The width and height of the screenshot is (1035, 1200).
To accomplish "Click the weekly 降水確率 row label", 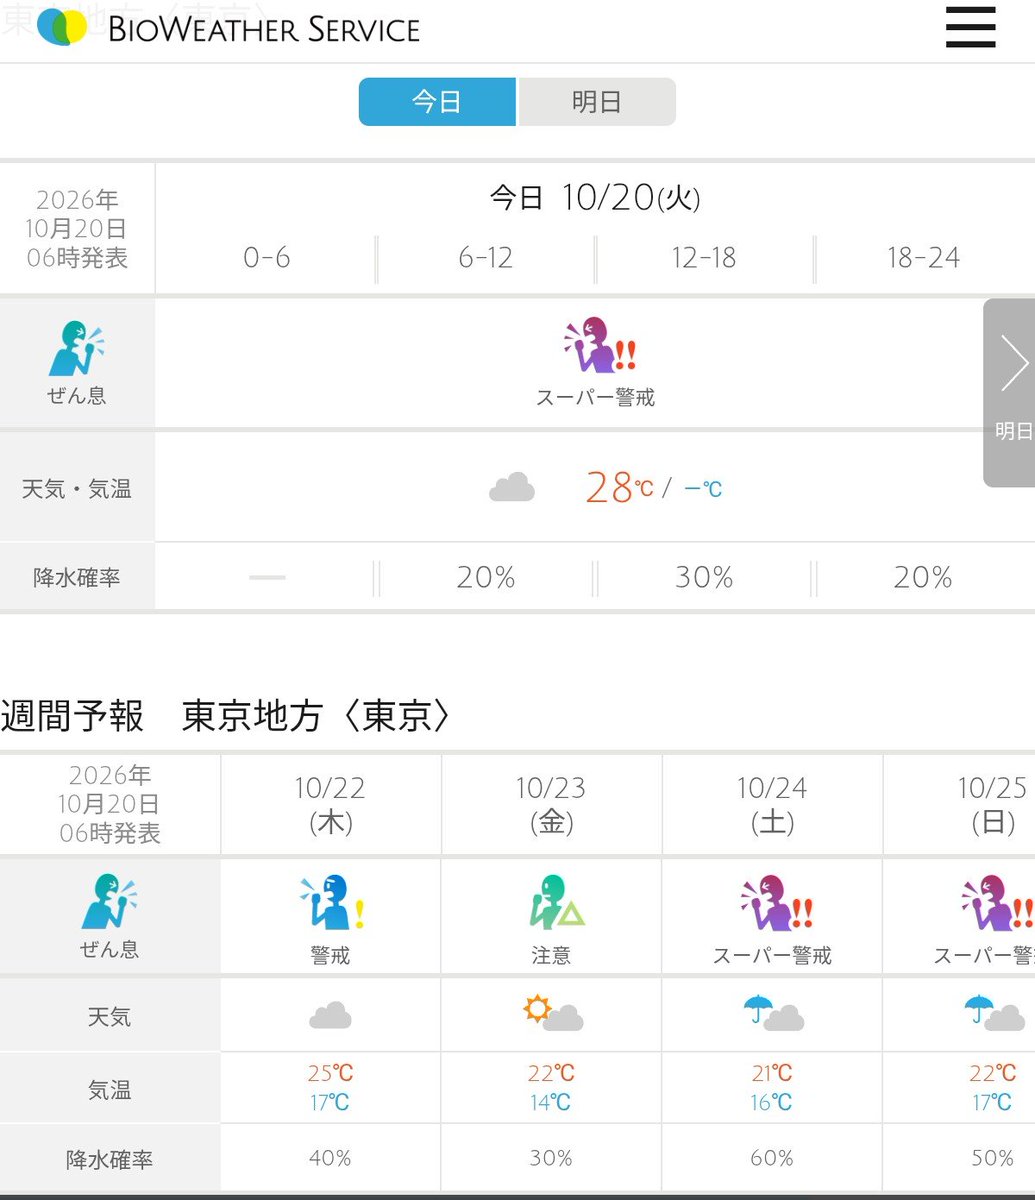I will pyautogui.click(x=109, y=1160).
